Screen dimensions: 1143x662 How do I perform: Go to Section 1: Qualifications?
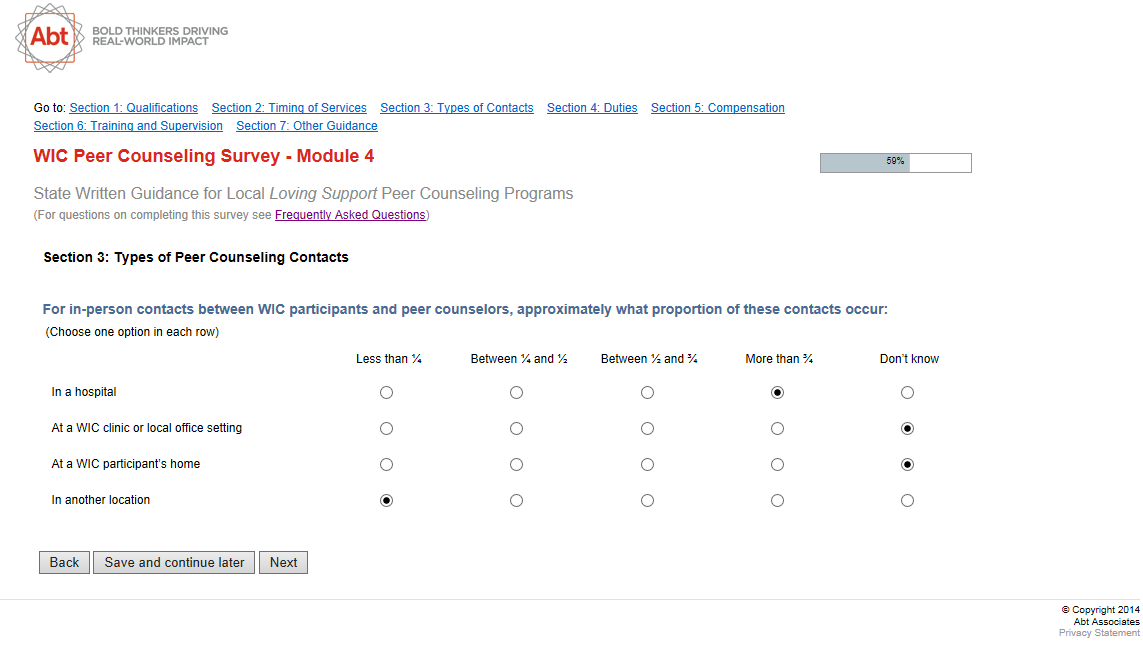[x=134, y=108]
